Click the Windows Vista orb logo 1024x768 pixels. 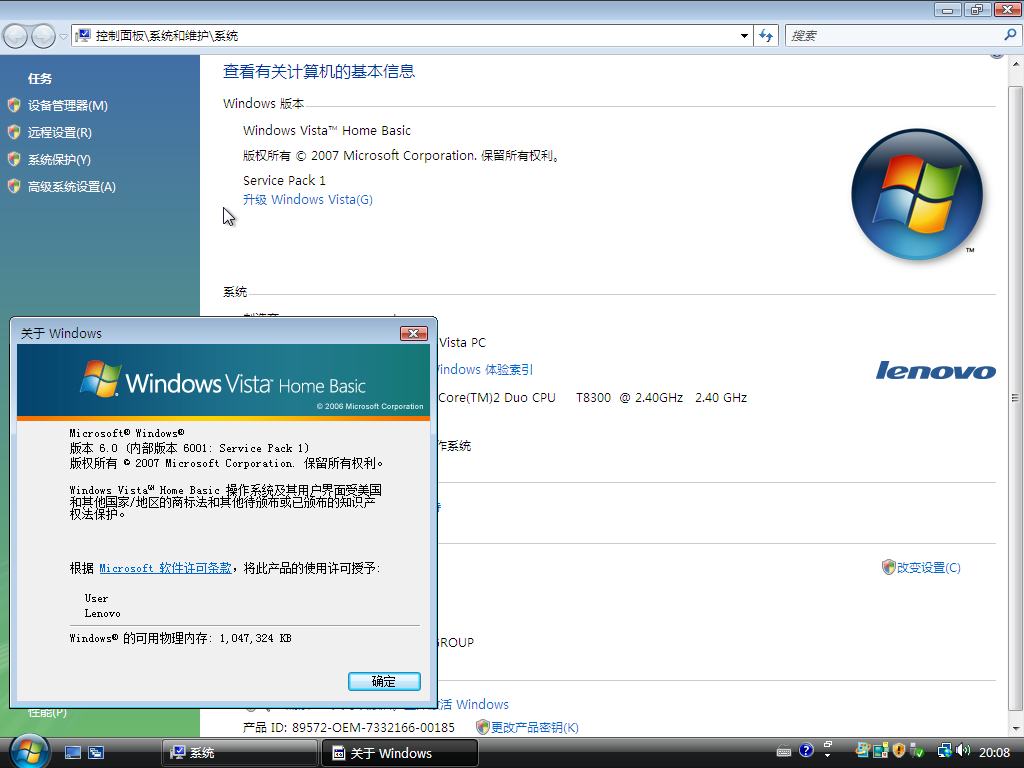[x=917, y=195]
